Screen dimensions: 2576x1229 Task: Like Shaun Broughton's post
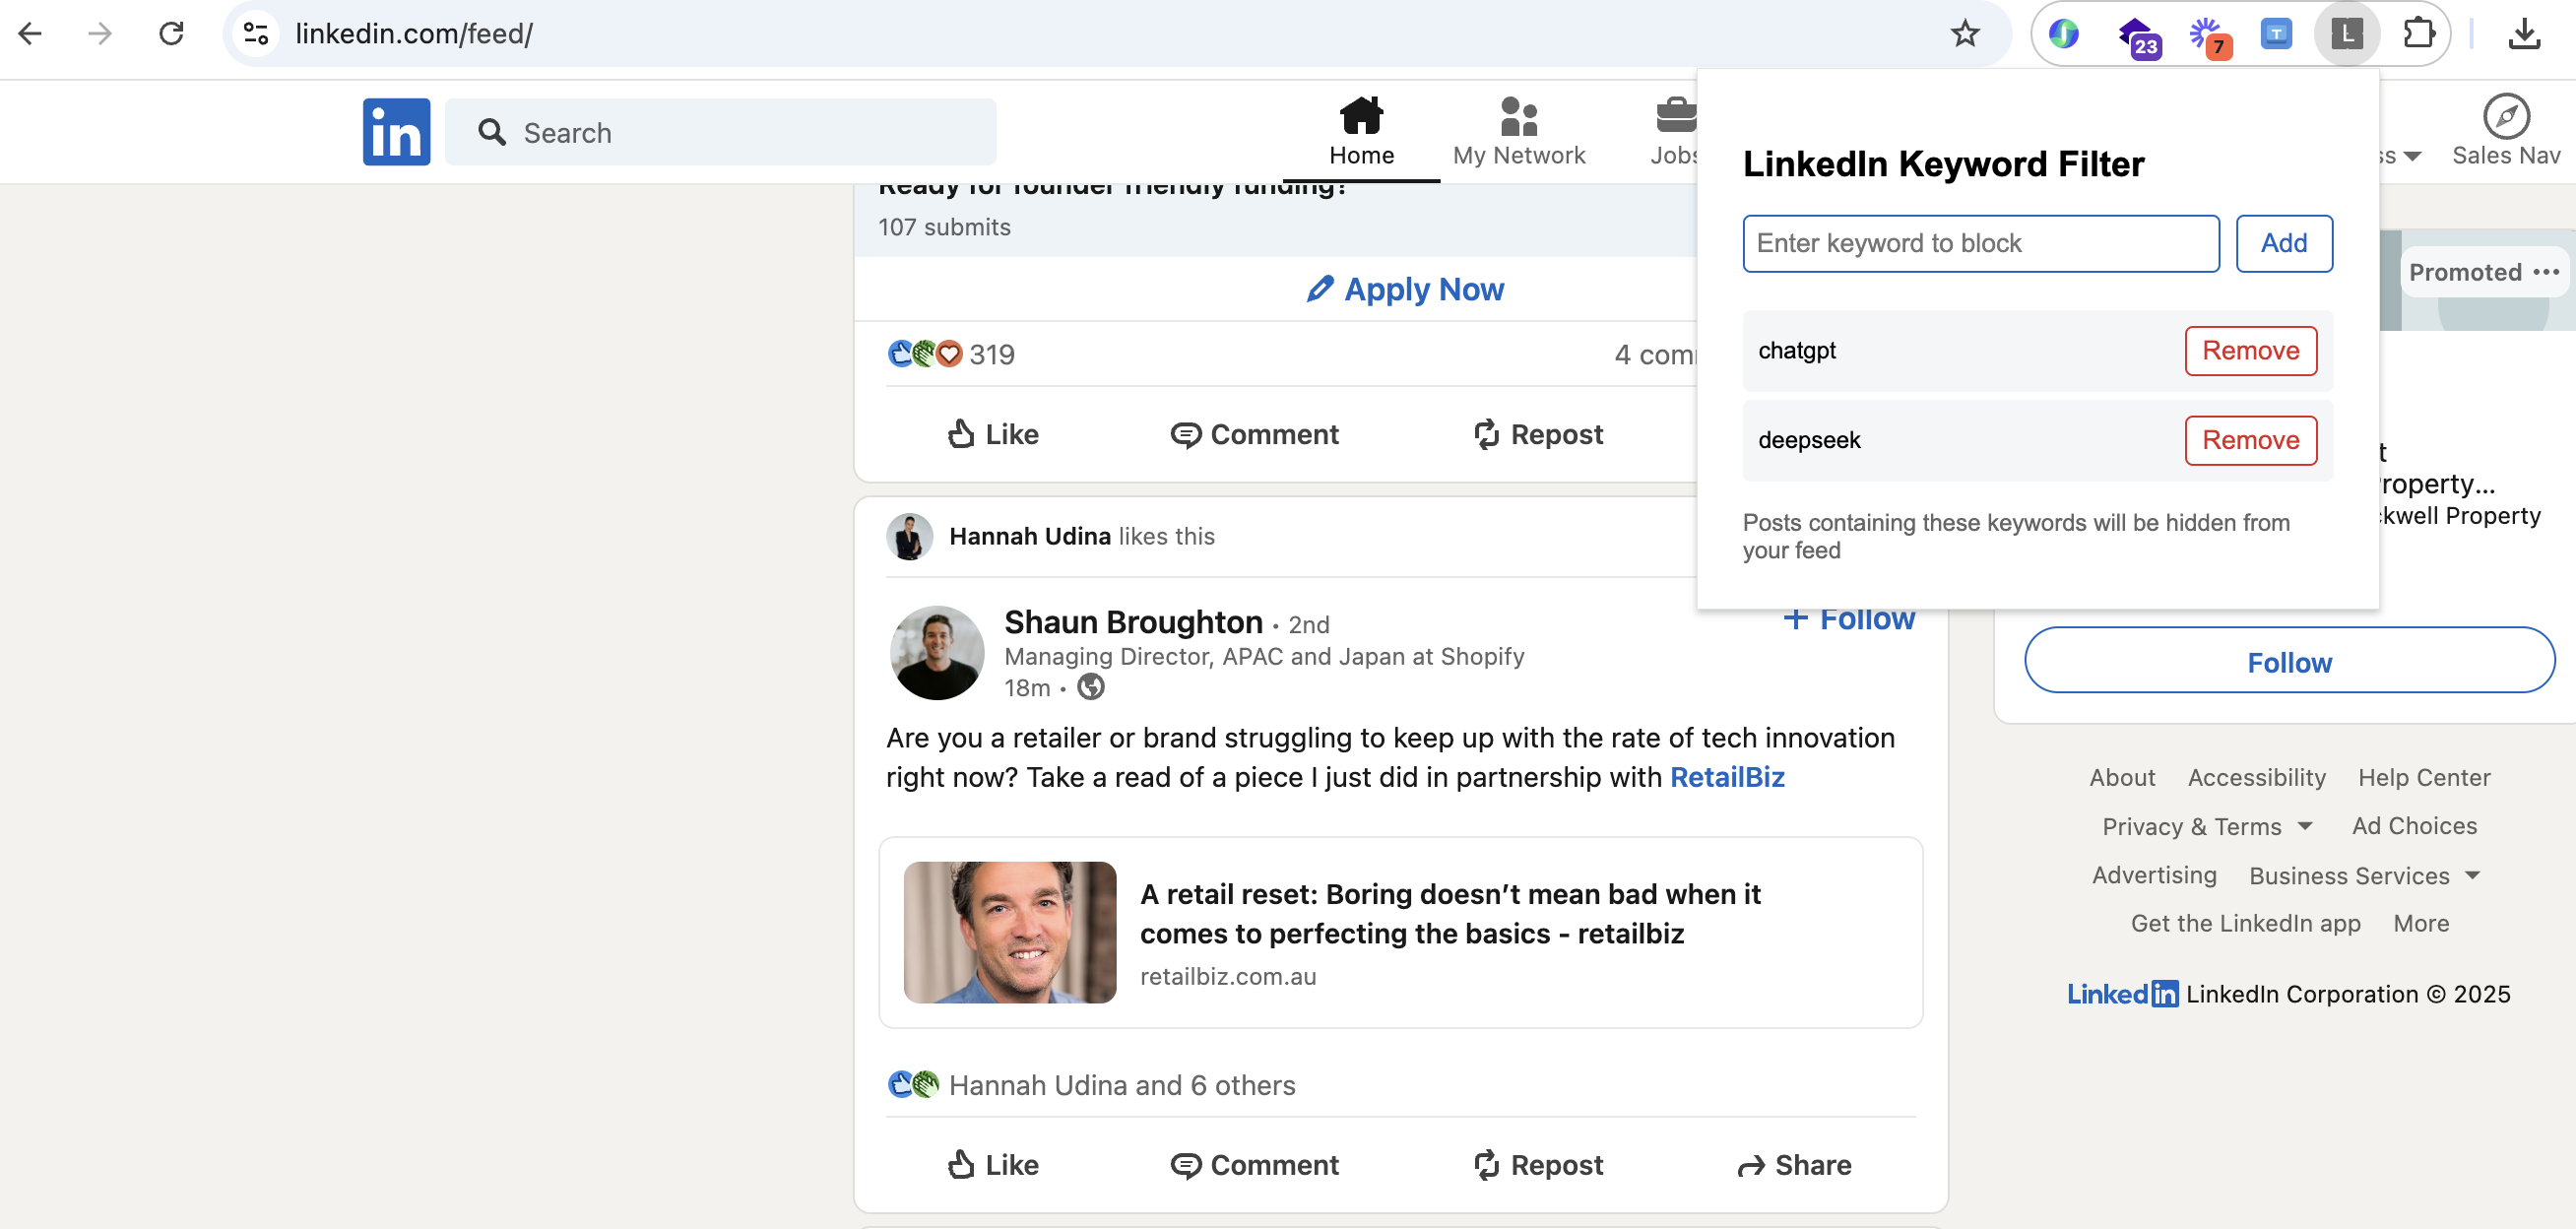coord(992,1165)
